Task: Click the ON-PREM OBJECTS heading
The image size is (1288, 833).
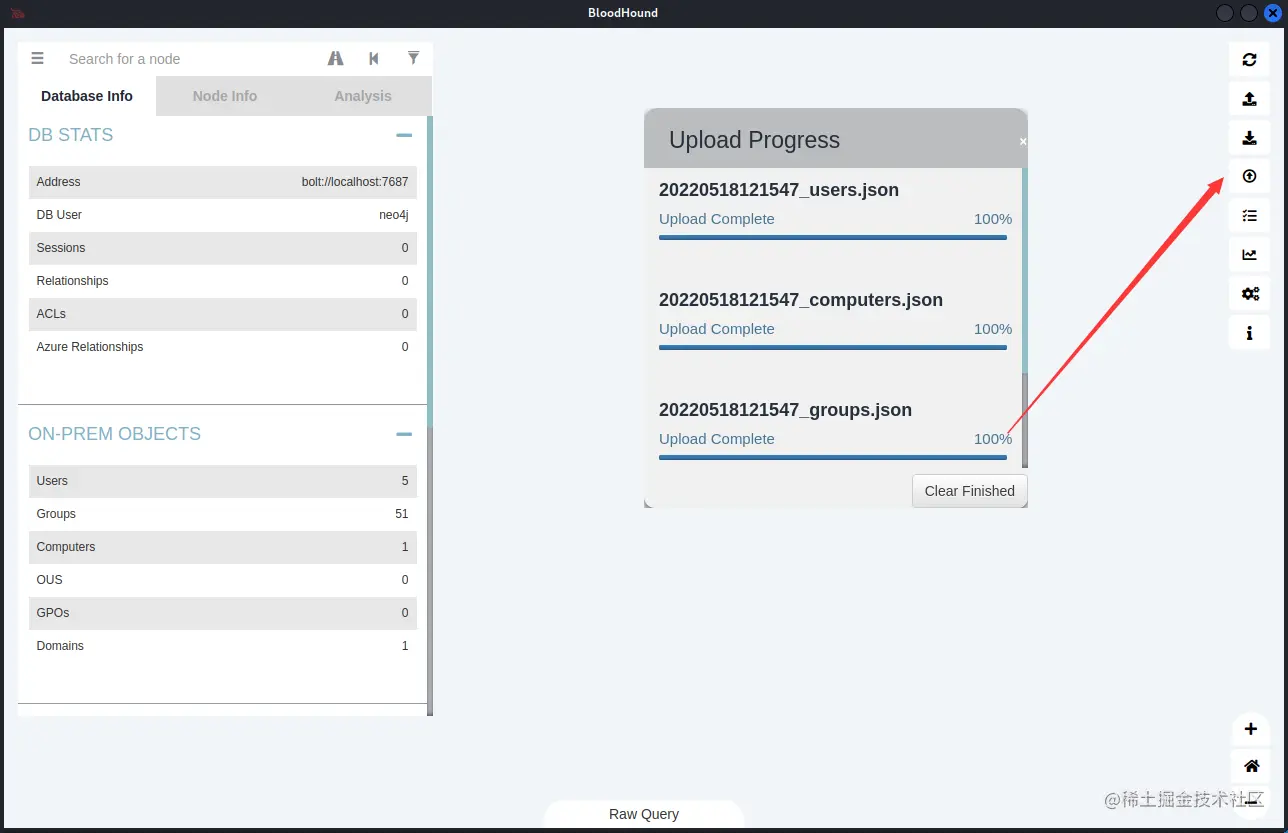Action: click(x=115, y=434)
